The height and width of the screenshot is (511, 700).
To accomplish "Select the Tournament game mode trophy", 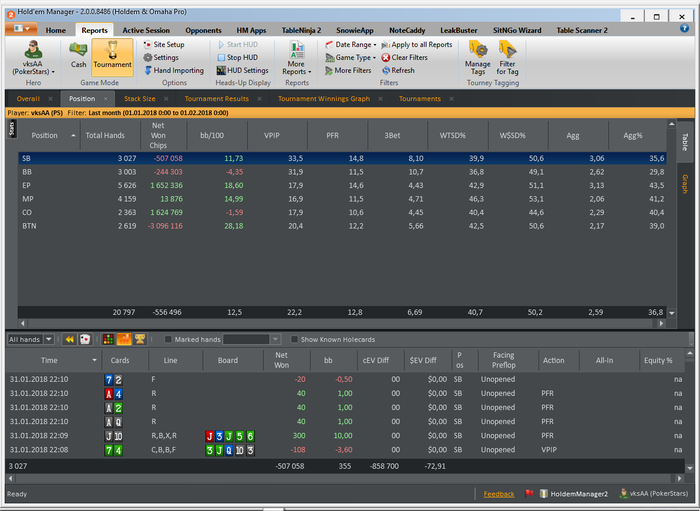I will tap(112, 57).
